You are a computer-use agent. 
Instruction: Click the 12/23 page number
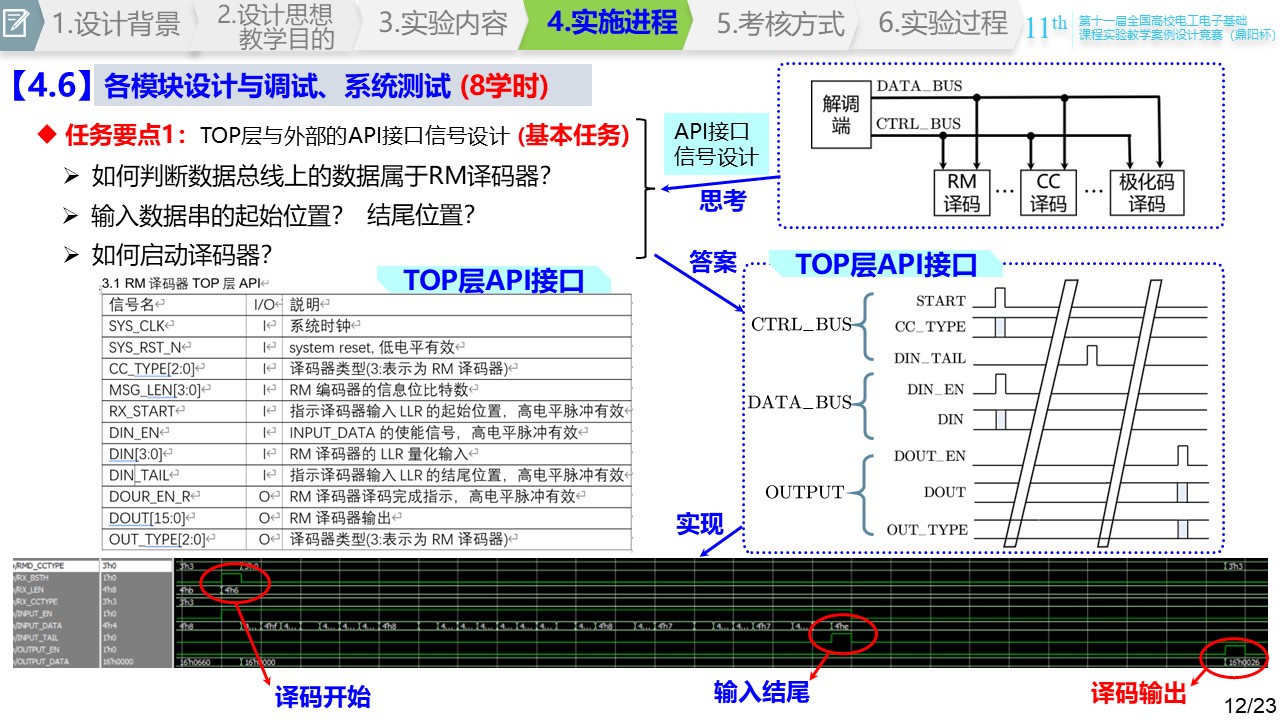[1249, 705]
